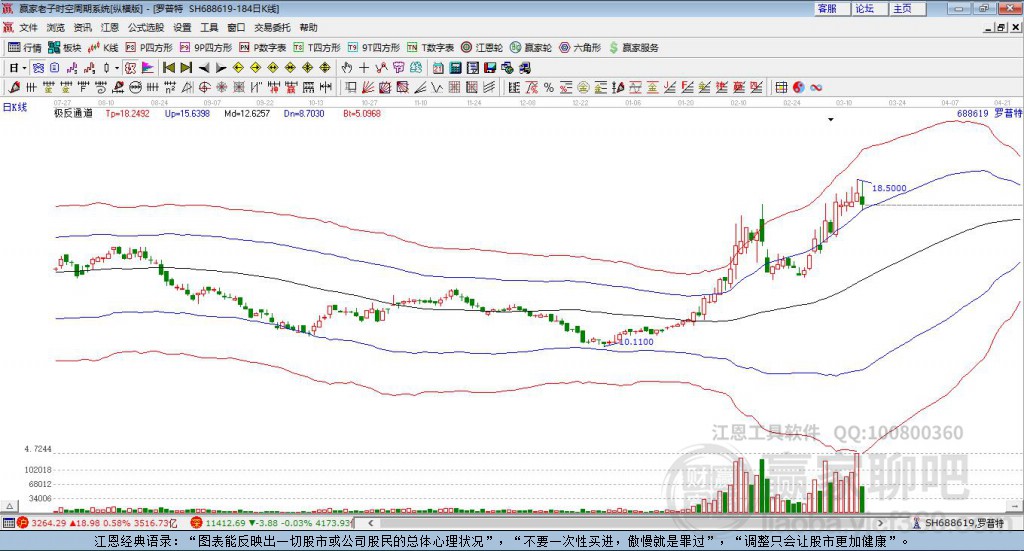Click the percent sign tool icon

click(x=549, y=87)
